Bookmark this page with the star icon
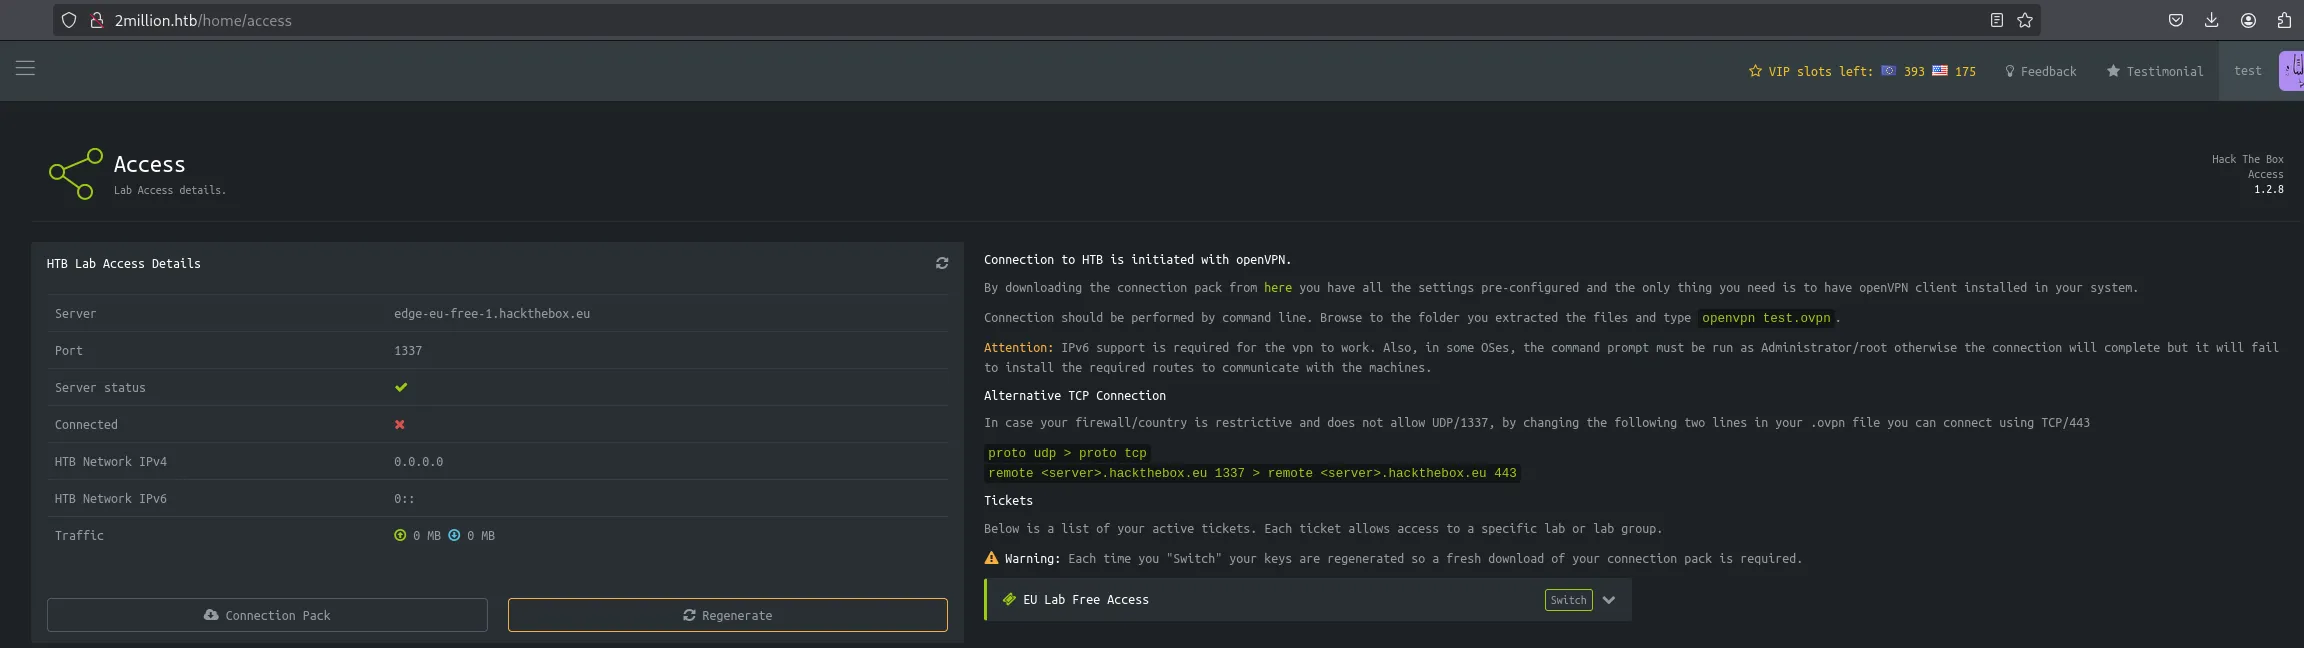 [x=2025, y=20]
